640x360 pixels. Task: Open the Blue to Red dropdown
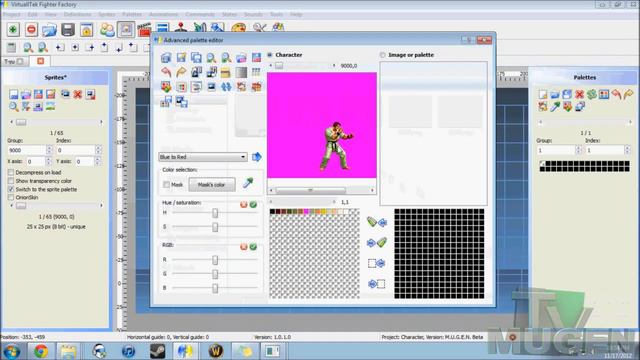[x=202, y=157]
